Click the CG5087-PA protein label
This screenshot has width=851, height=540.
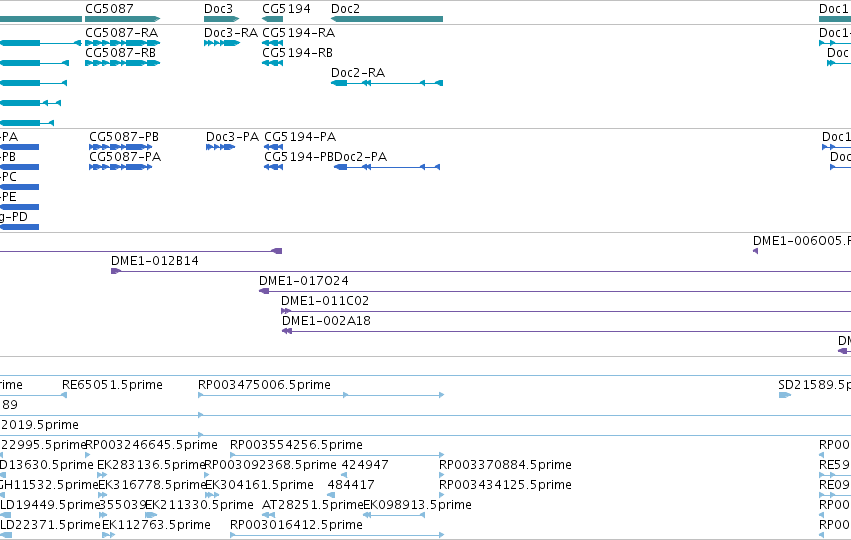click(x=125, y=157)
